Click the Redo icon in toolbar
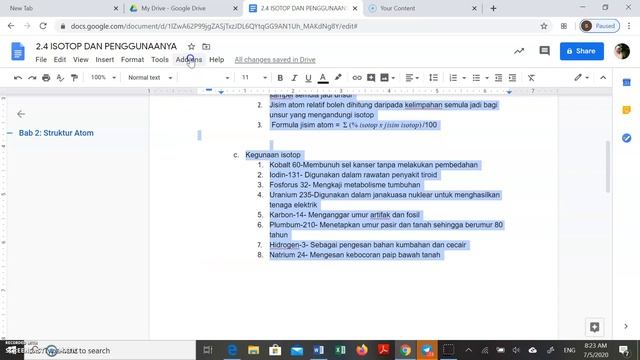 pos(32,78)
